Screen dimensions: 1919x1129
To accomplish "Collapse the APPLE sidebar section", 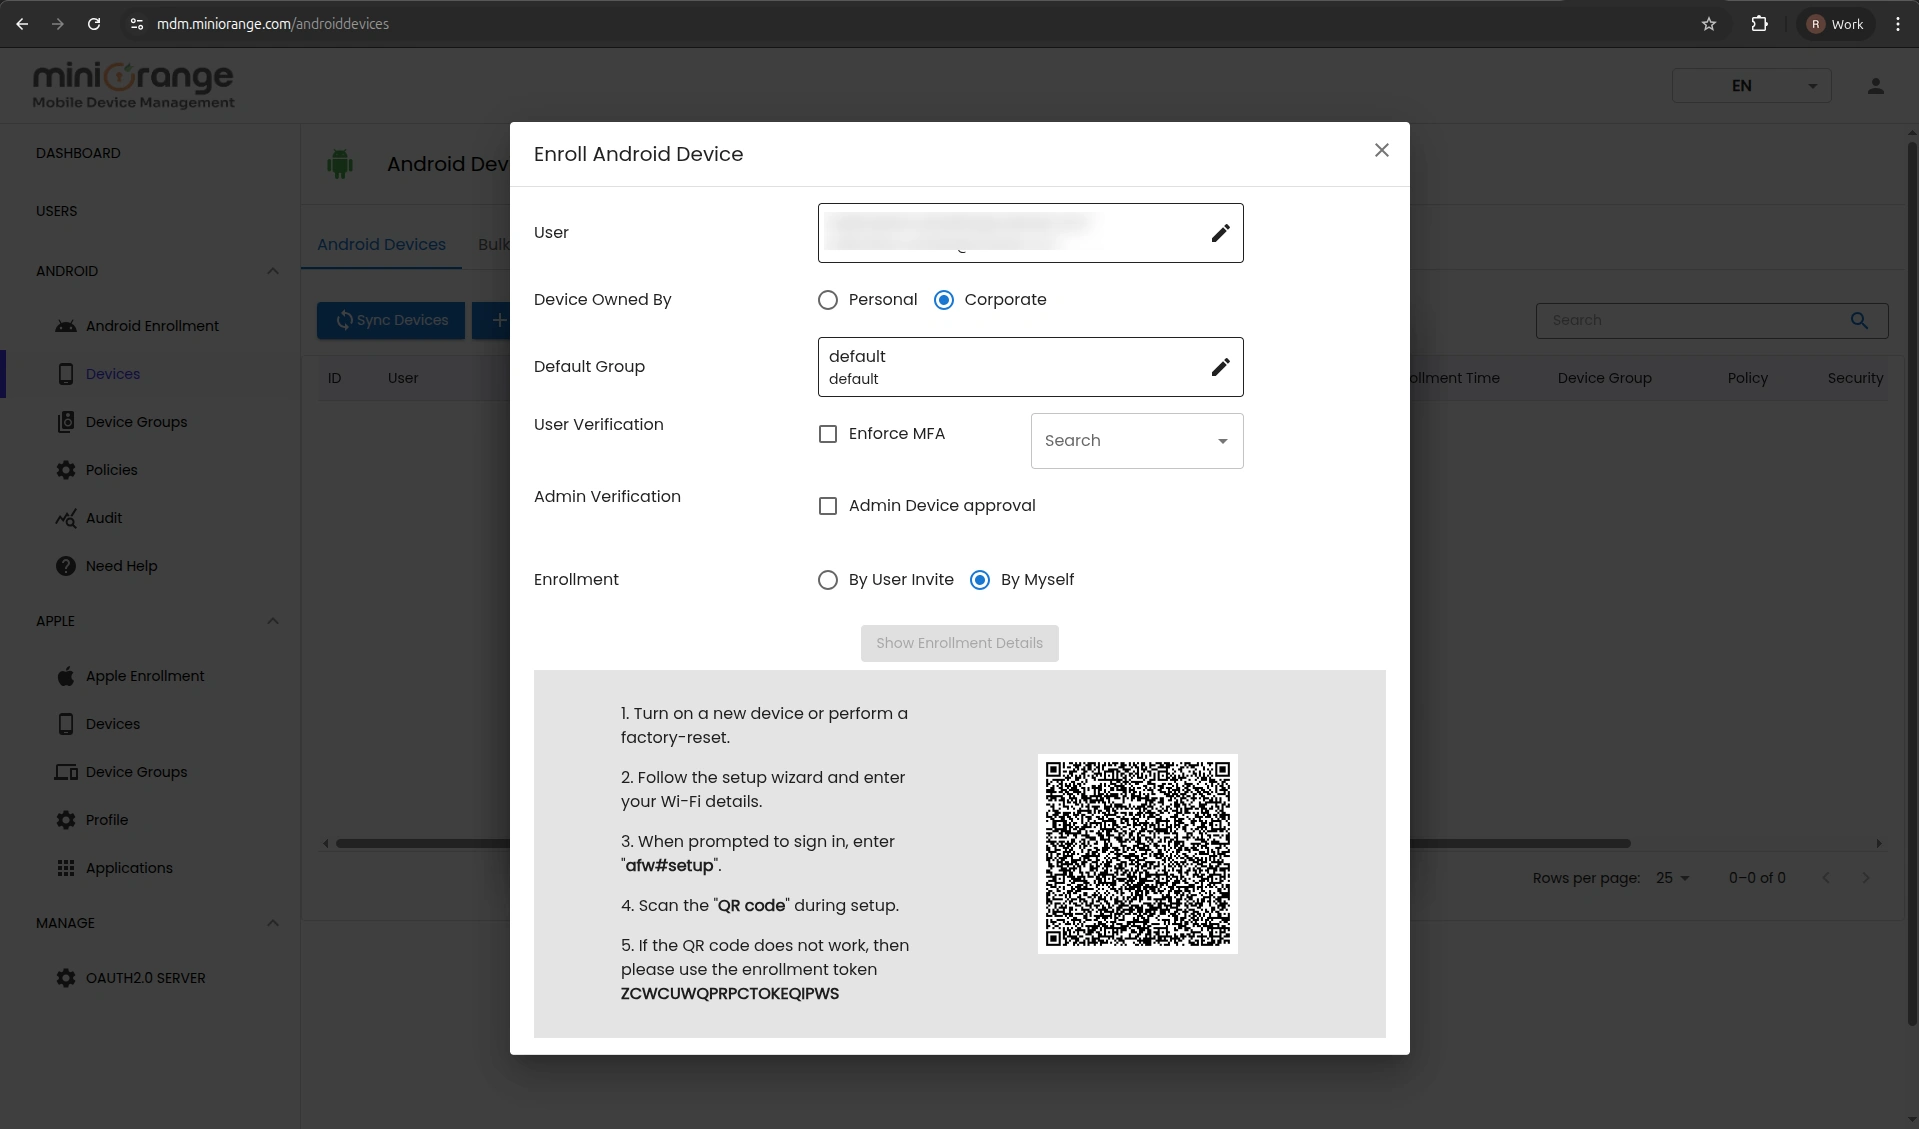I will click(272, 621).
